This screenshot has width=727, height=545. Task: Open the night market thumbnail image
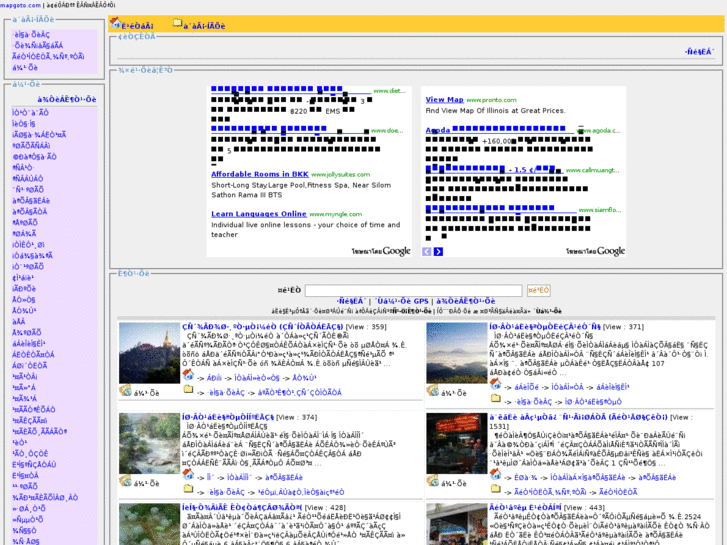[x=456, y=442]
